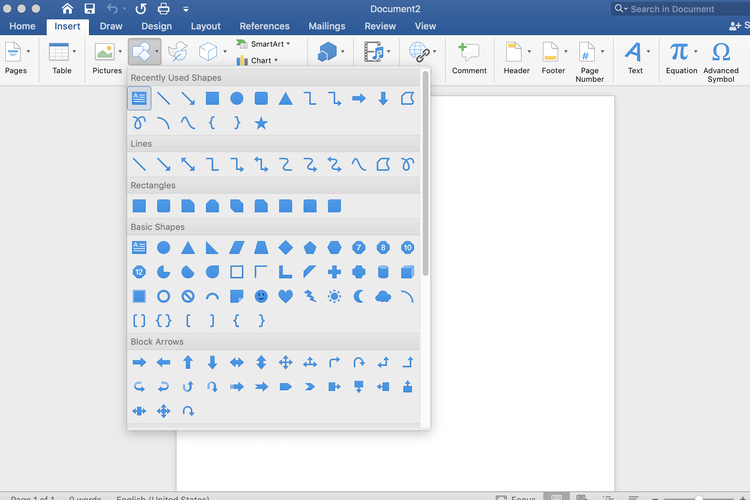Open the Layout tab
Image resolution: width=750 pixels, height=500 pixels.
point(206,26)
